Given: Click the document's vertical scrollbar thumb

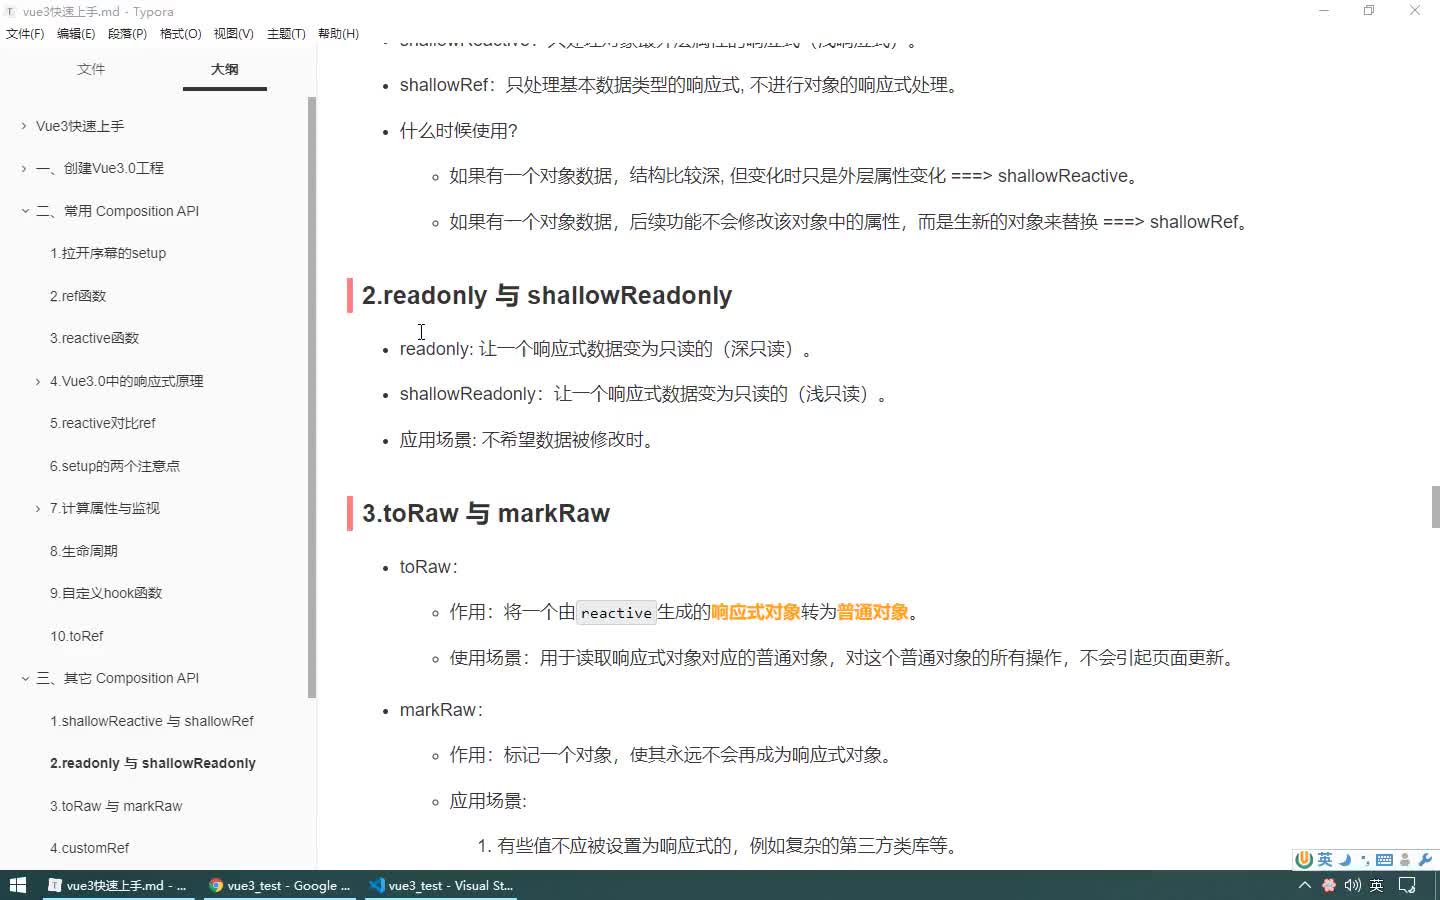Looking at the screenshot, I should (1435, 507).
